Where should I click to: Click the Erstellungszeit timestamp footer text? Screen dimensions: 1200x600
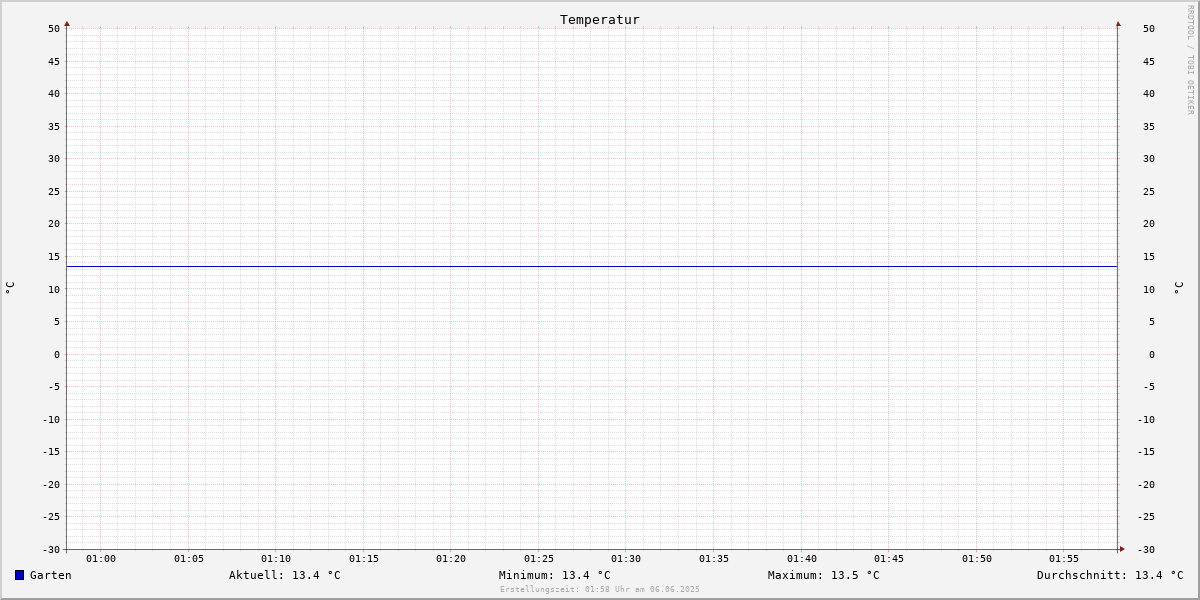coord(600,590)
